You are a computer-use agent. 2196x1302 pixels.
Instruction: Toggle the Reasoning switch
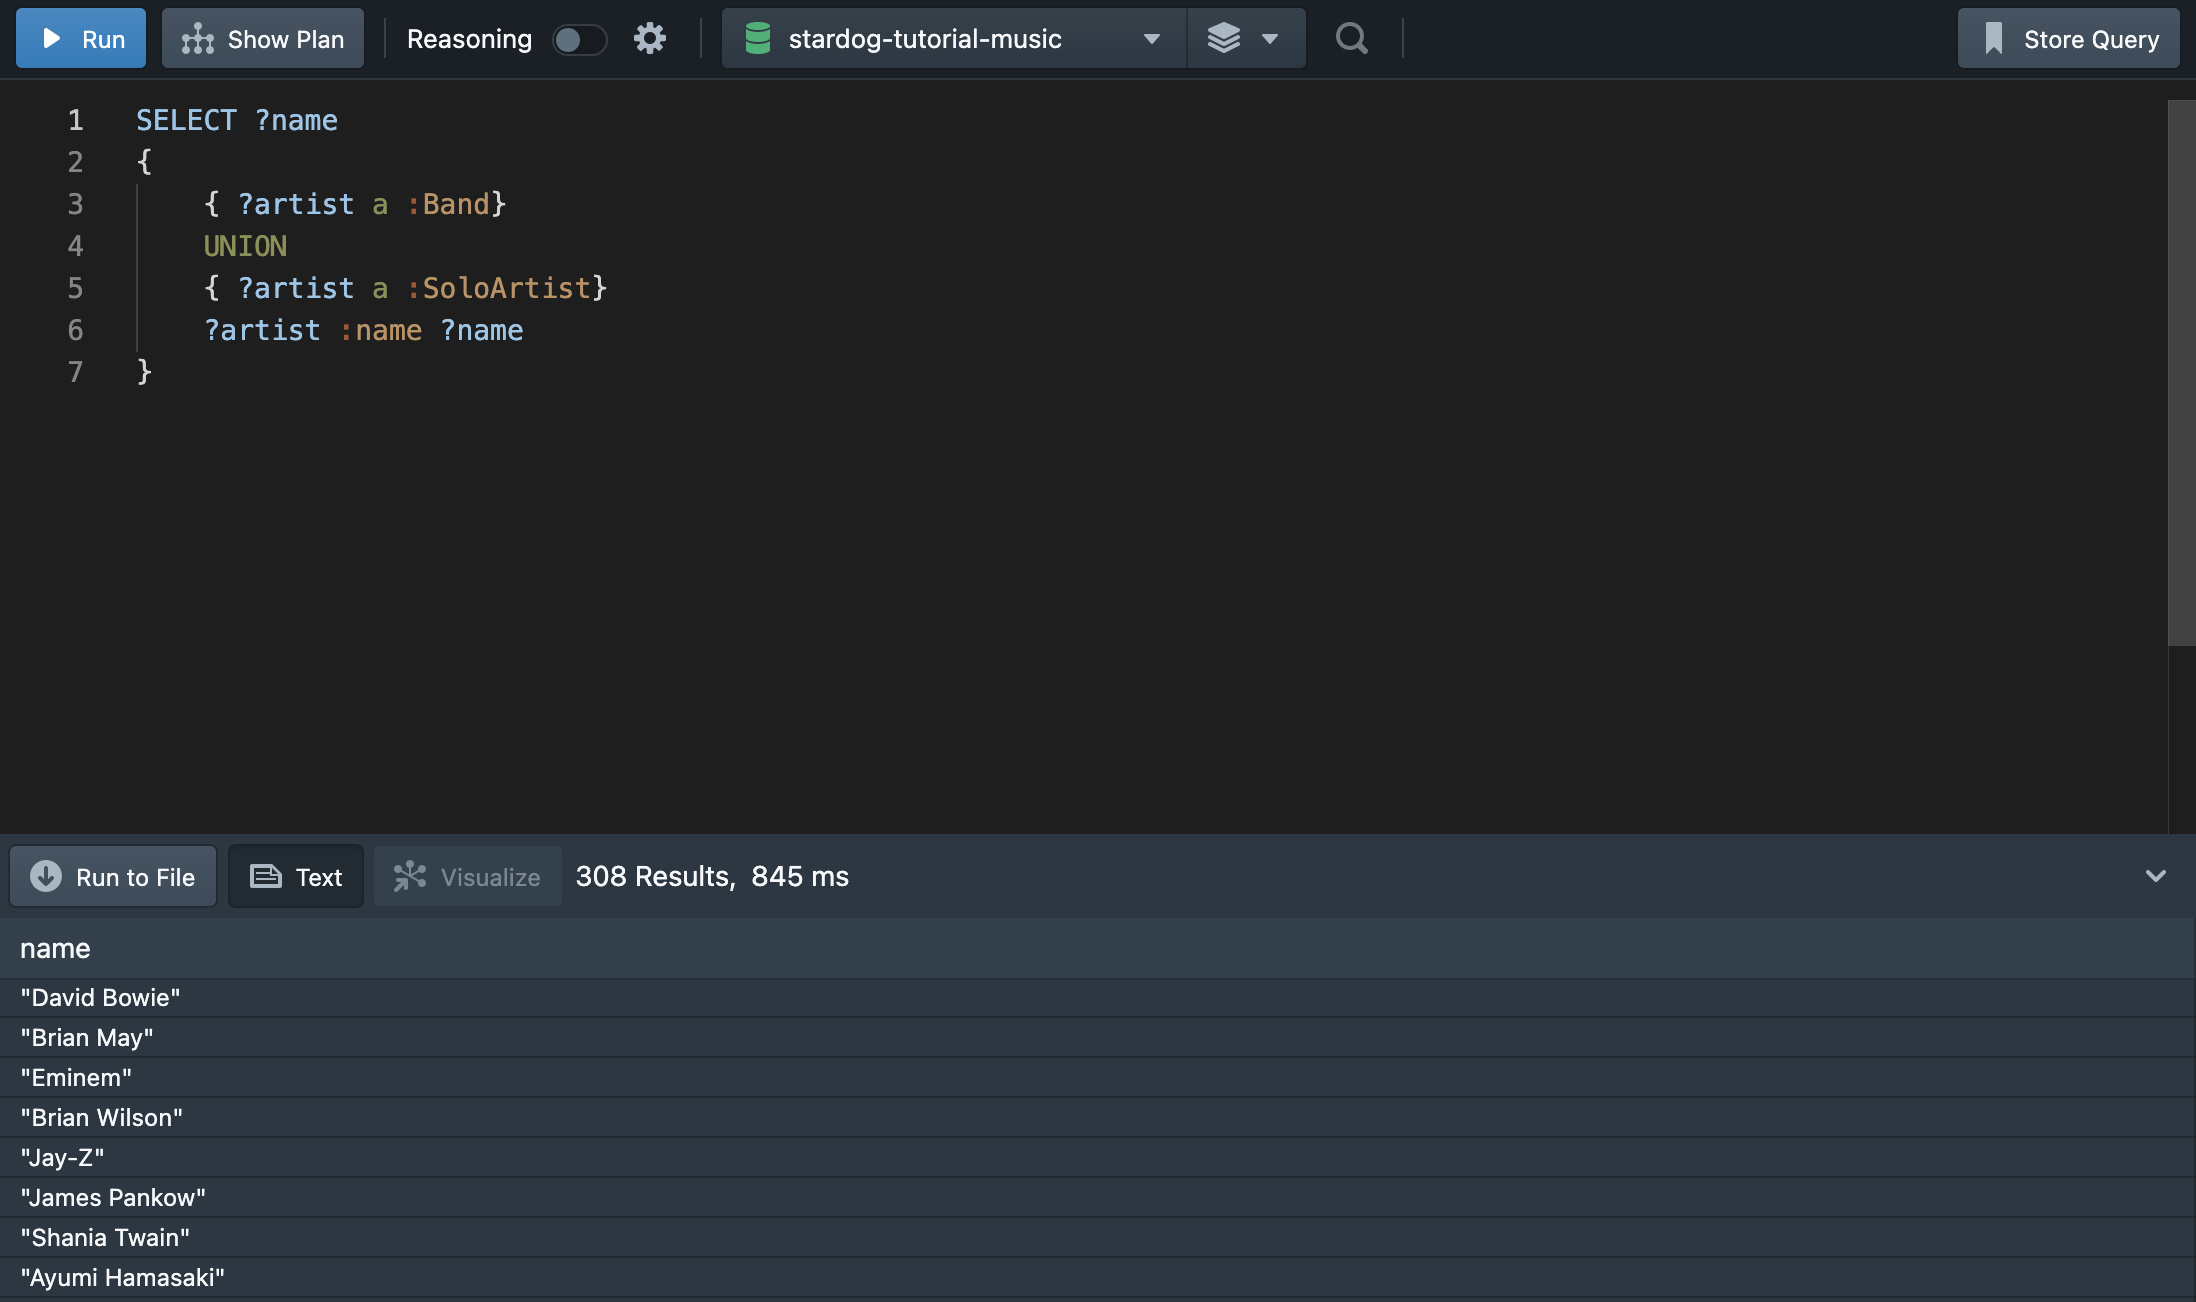[580, 39]
